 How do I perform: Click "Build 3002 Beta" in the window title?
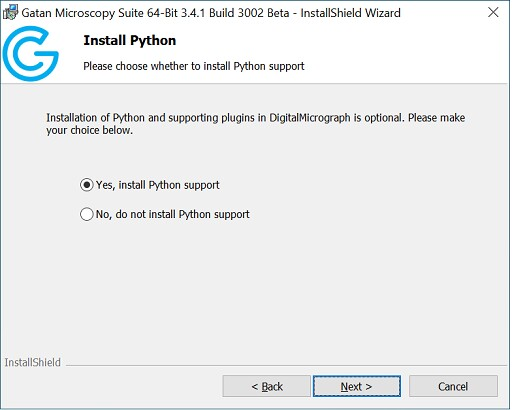click(249, 13)
